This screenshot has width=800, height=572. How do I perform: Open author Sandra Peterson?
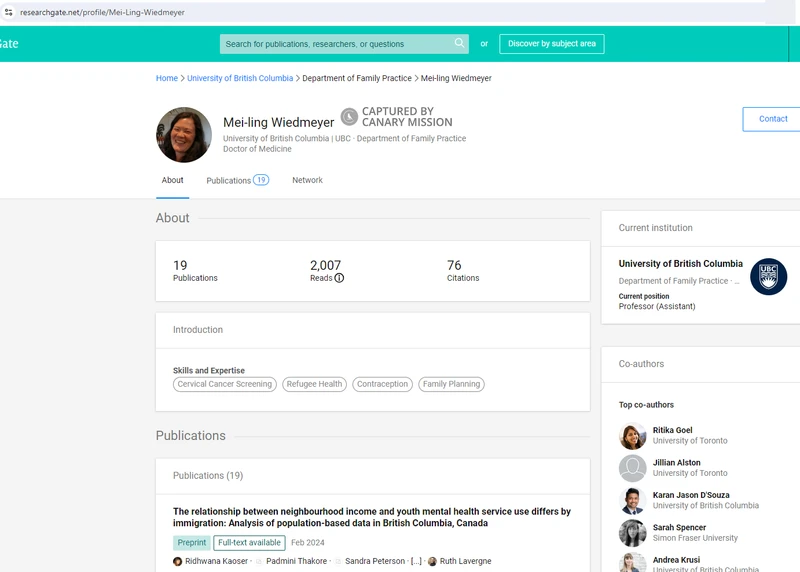[375, 561]
